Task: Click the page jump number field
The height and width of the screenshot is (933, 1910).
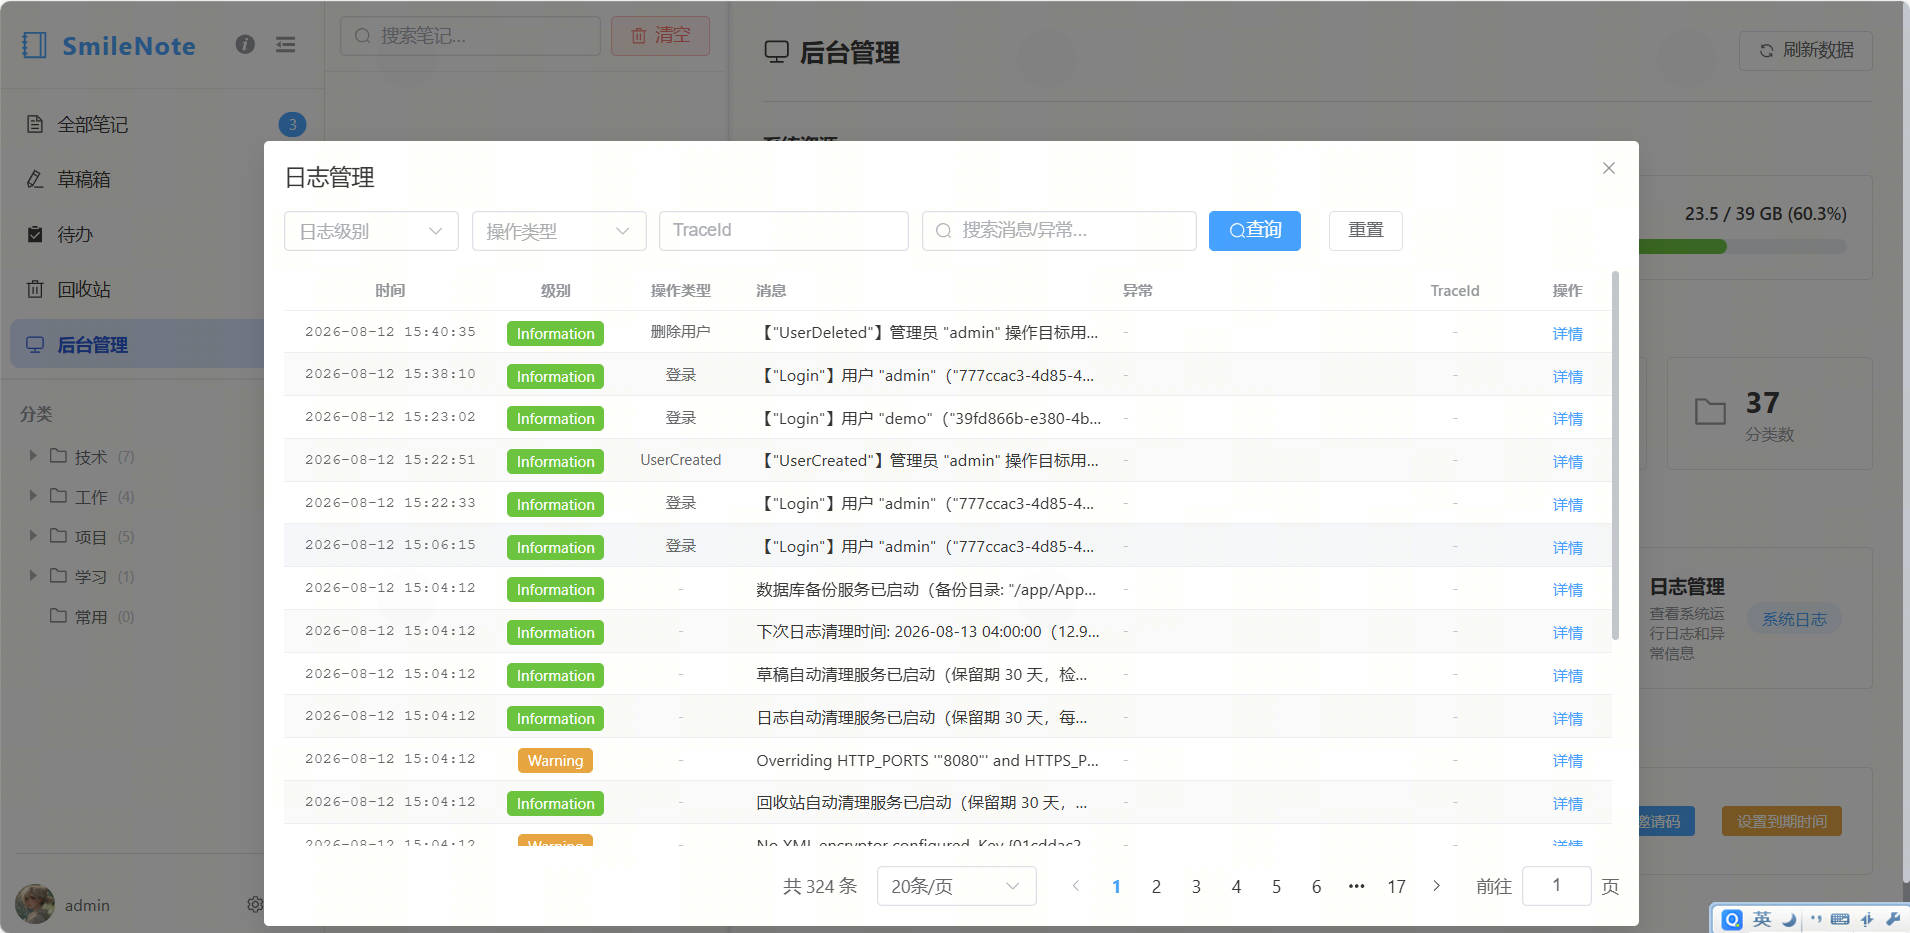Action: [x=1557, y=886]
